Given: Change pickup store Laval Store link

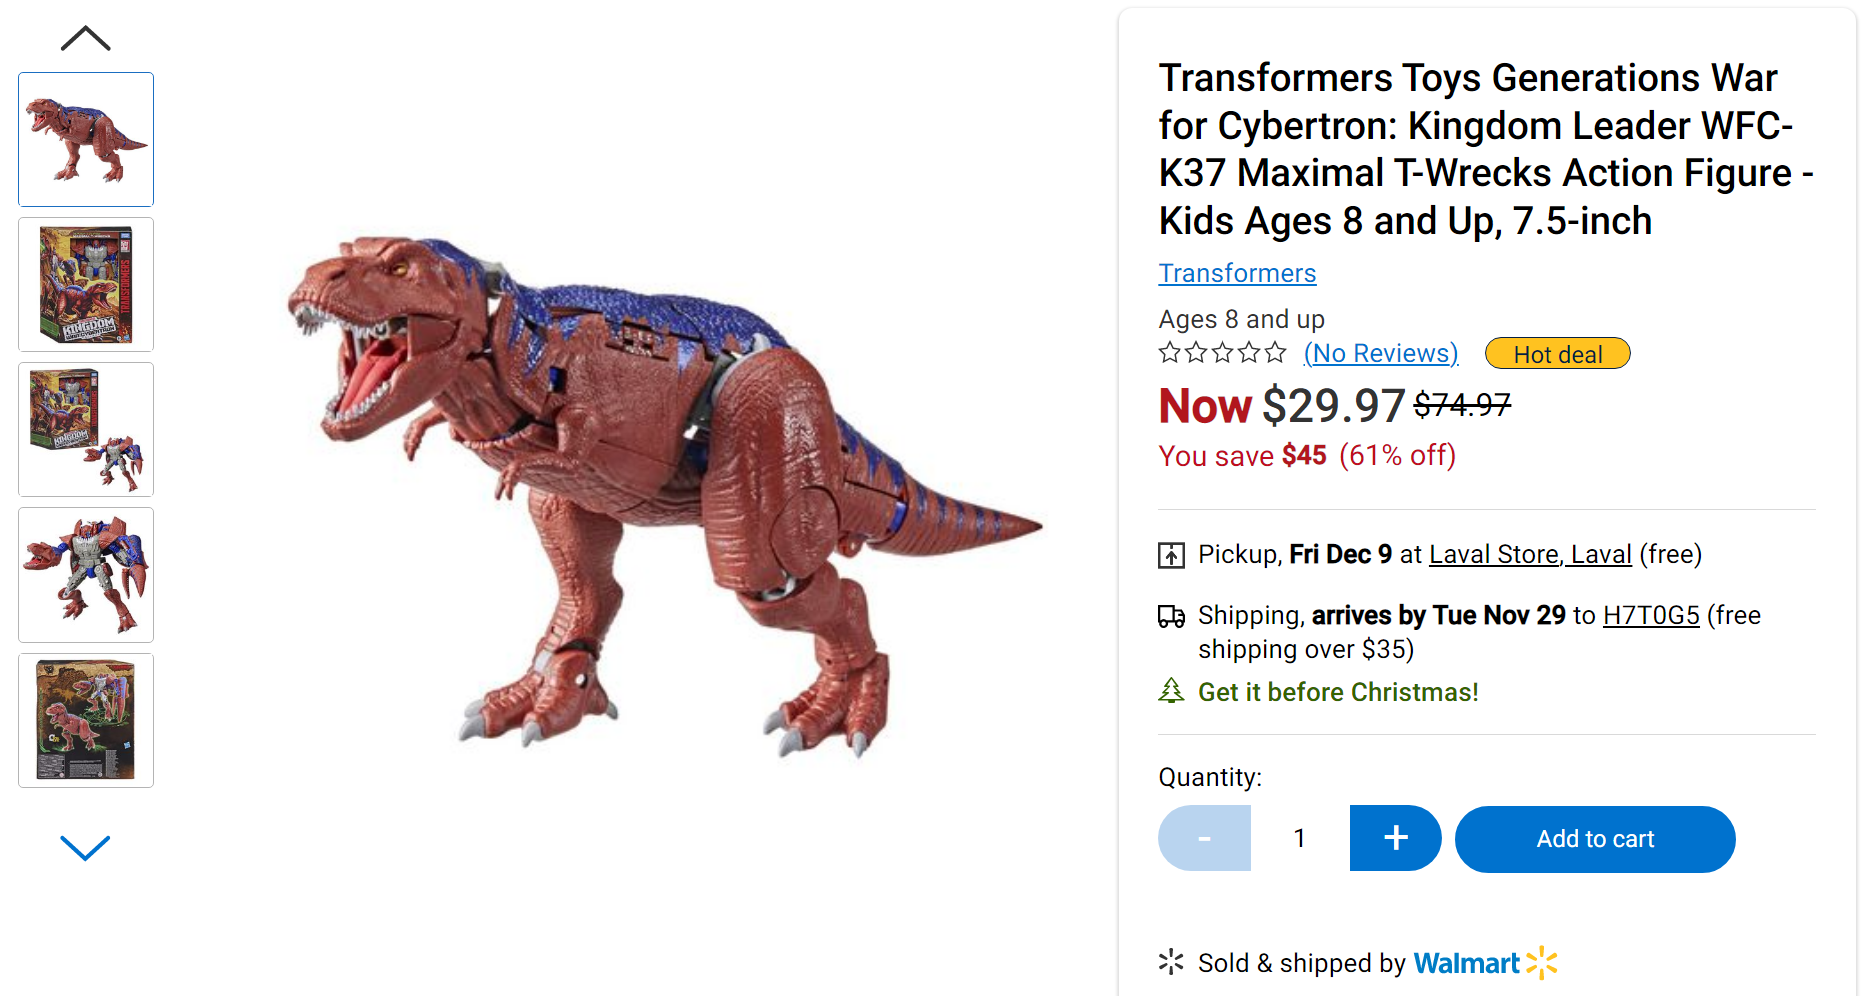Looking at the screenshot, I should click(1529, 554).
